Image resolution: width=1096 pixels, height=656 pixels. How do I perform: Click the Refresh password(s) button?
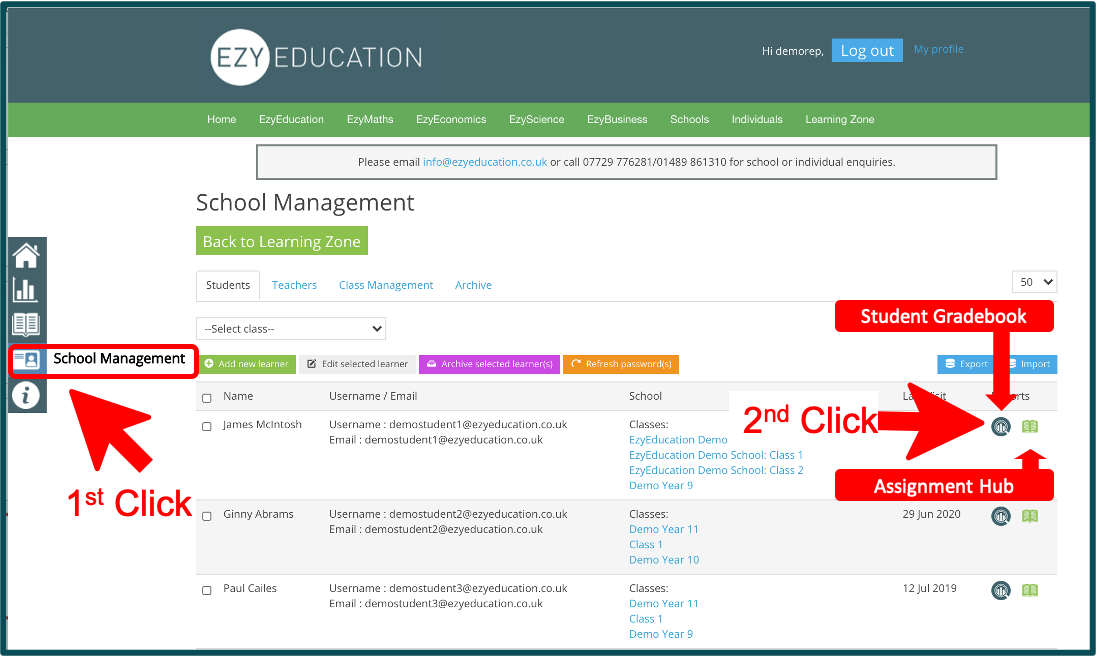pos(621,364)
